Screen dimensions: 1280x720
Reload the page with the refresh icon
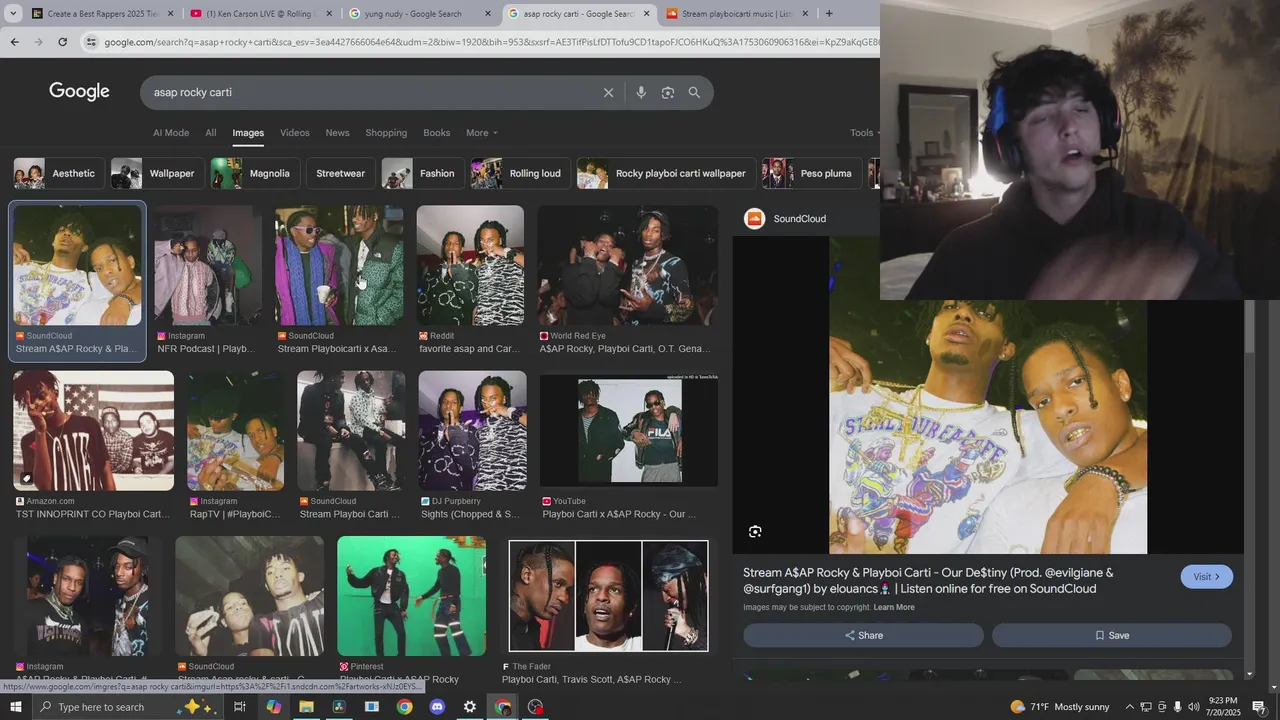coord(62,42)
